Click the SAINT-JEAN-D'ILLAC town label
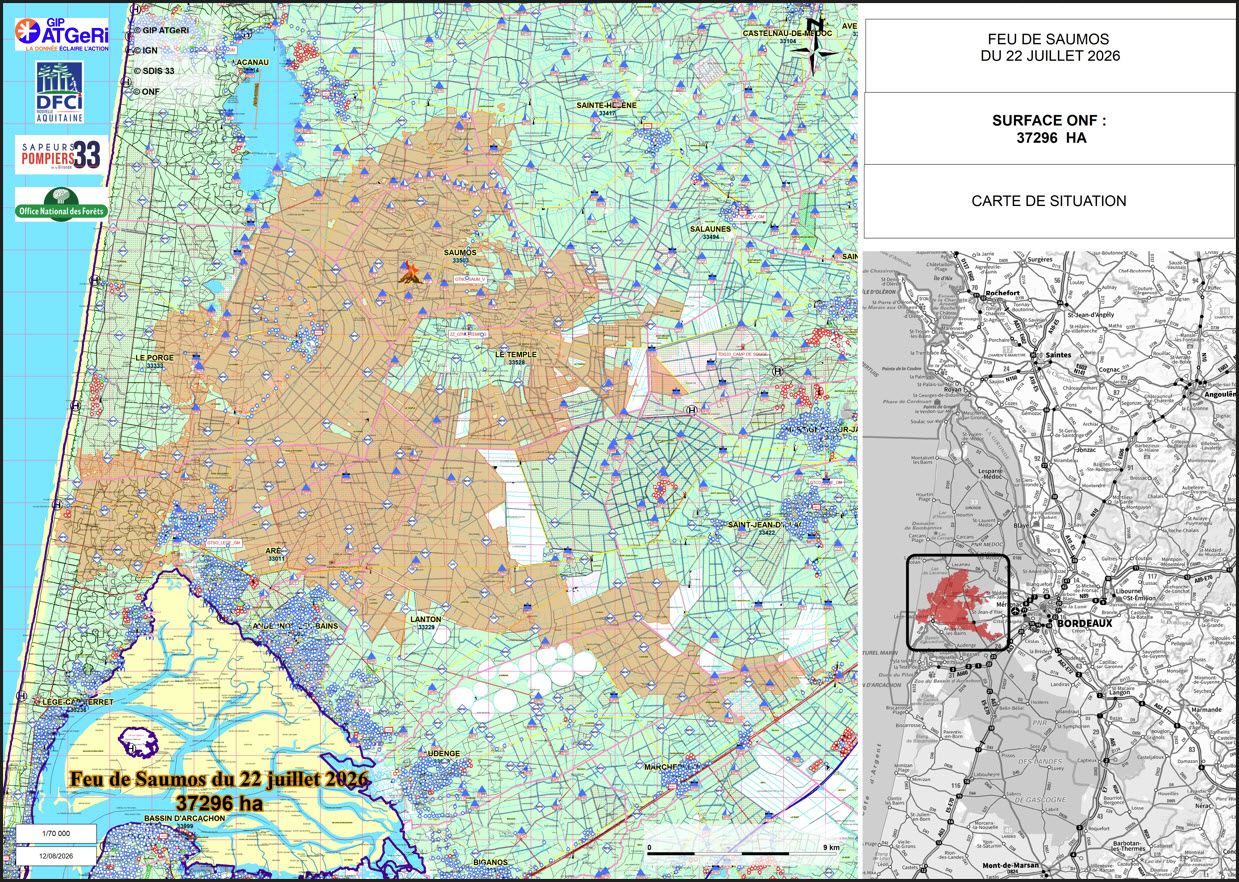This screenshot has width=1239, height=882. [765, 525]
